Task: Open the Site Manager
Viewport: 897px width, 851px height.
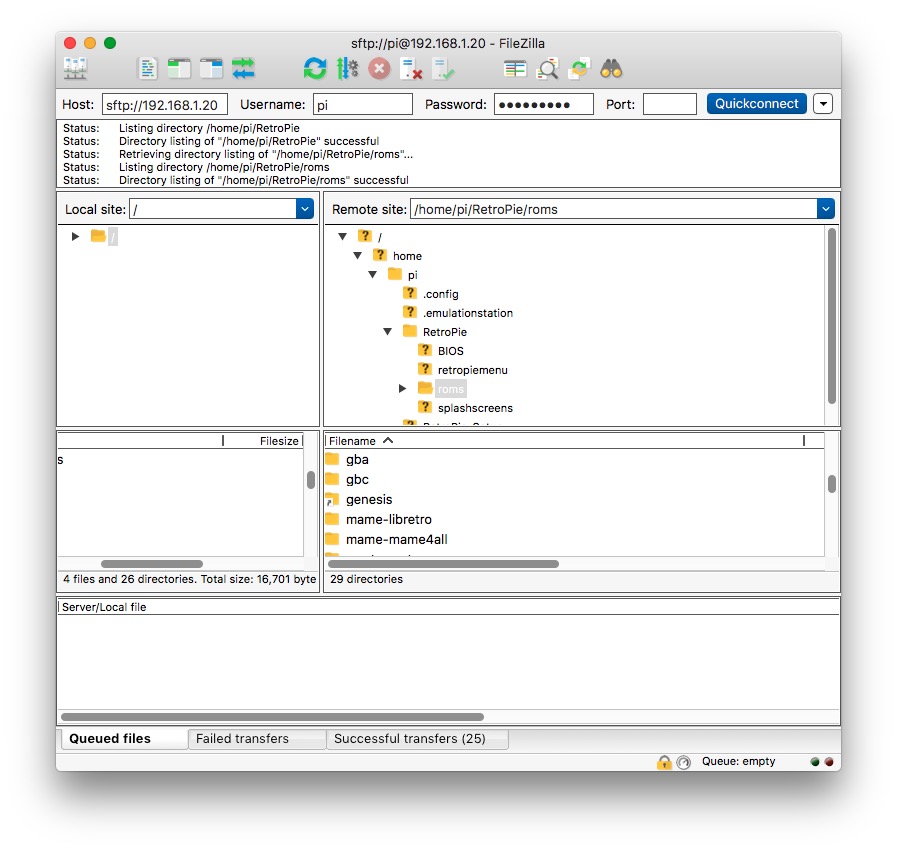Action: click(75, 69)
